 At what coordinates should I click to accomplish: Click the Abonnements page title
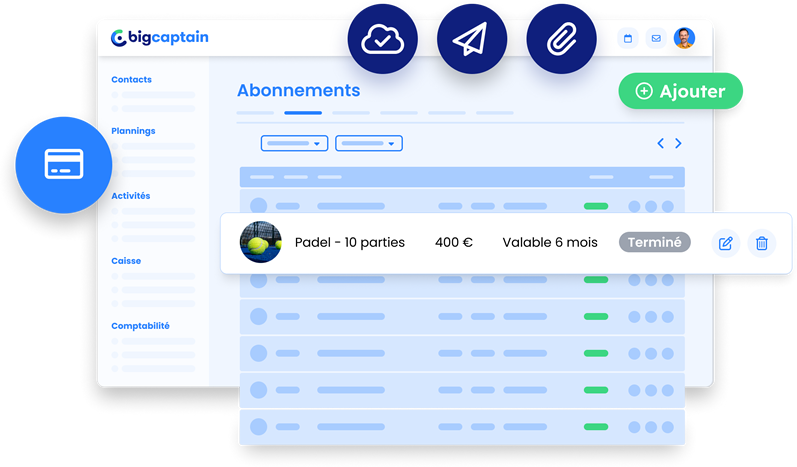point(299,90)
